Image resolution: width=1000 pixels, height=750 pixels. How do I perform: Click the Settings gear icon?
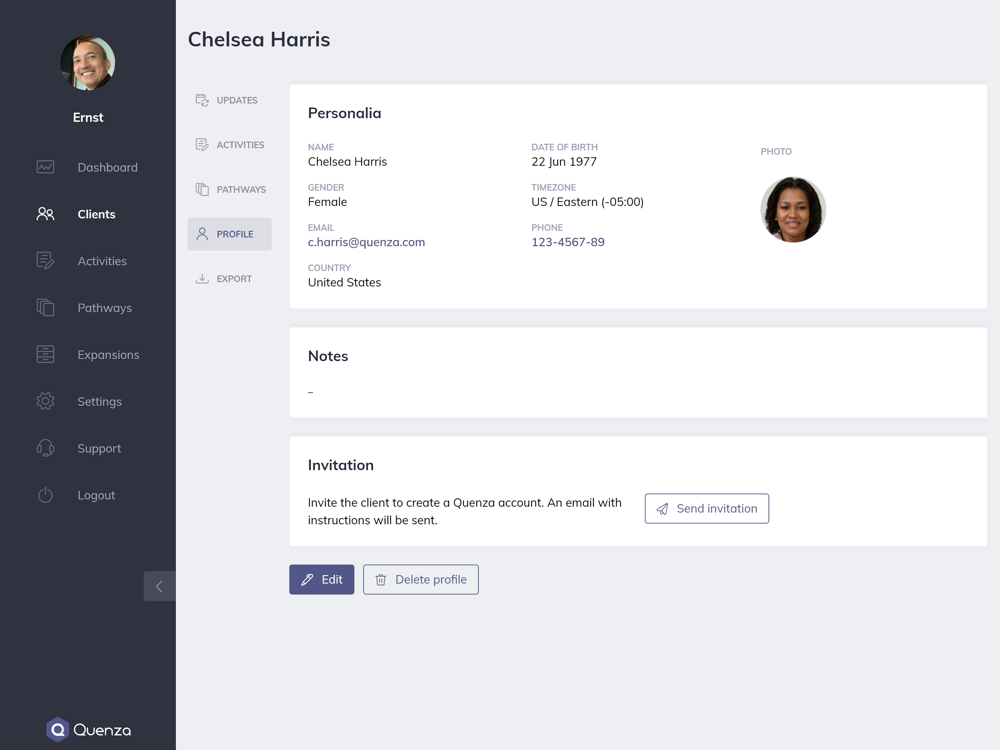pos(45,401)
